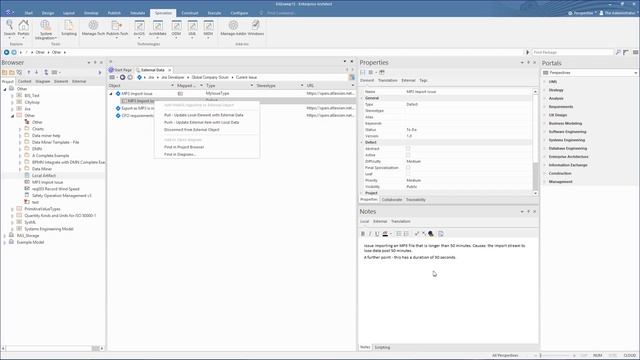The height and width of the screenshot is (360, 640).
Task: Click underline in the Notes toolbar
Action: (x=377, y=234)
